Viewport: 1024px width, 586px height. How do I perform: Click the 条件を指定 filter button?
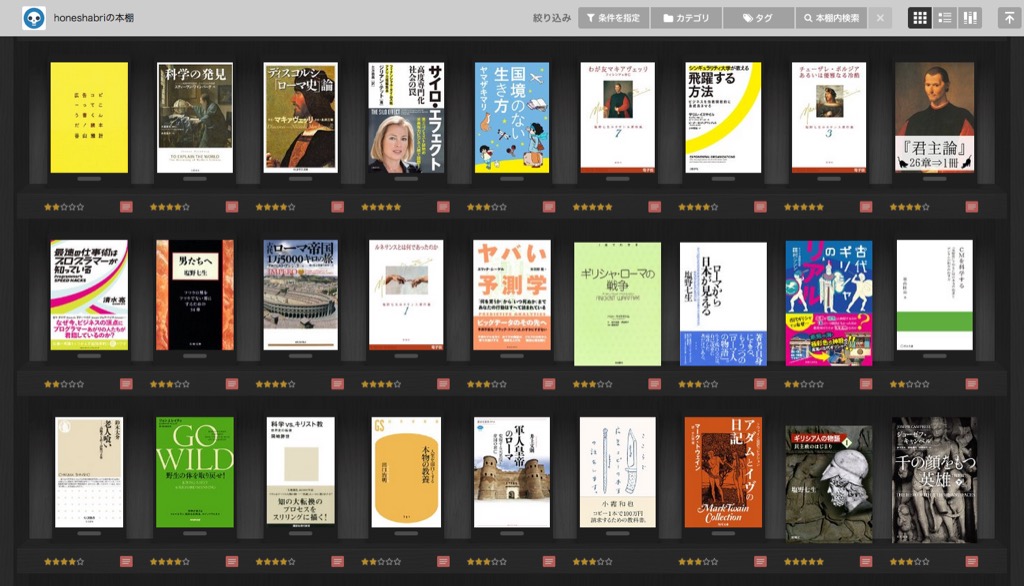coord(613,18)
